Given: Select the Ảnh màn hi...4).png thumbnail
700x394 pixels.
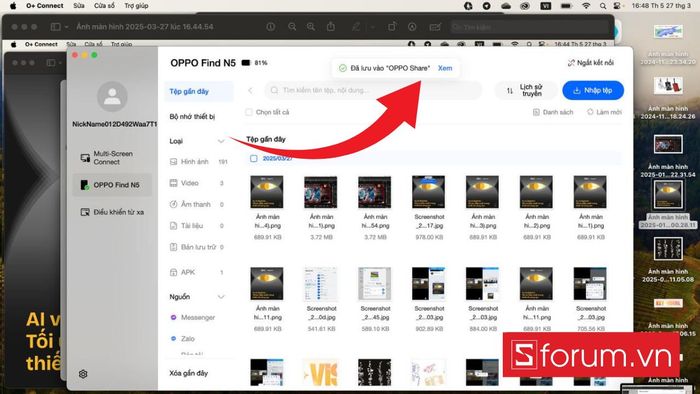Looking at the screenshot, I should click(267, 192).
